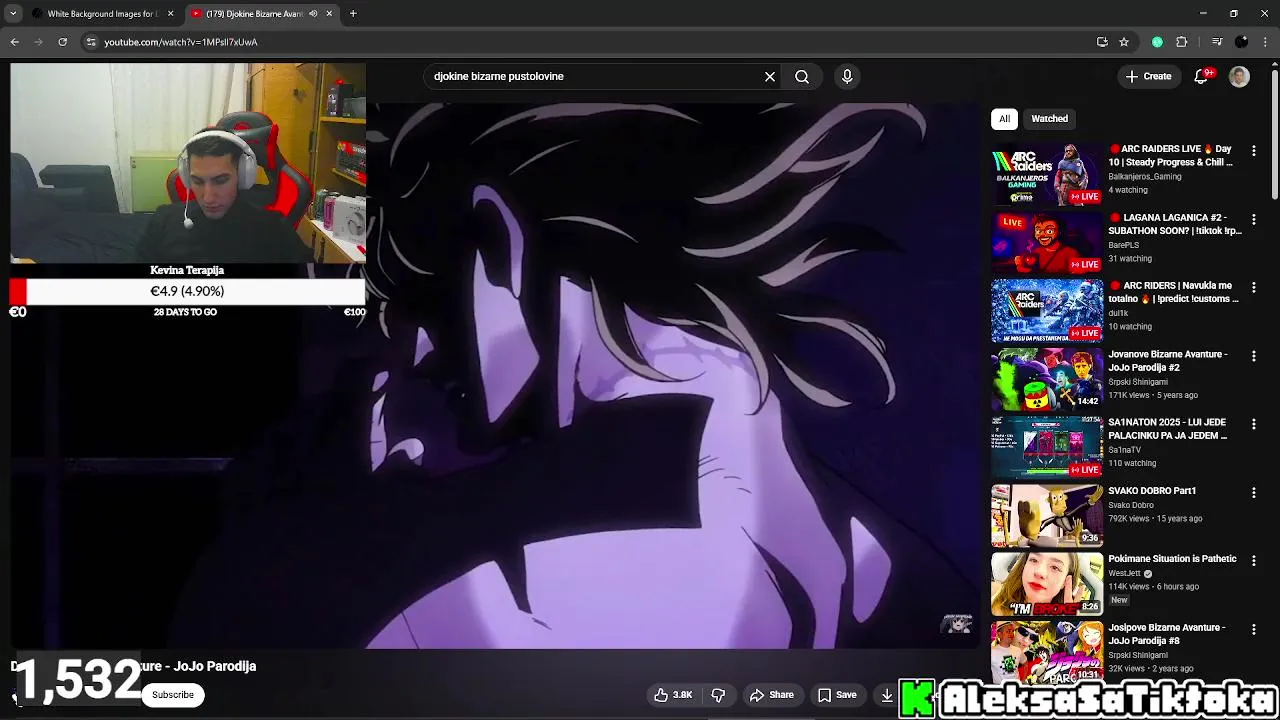Viewport: 1280px width, 720px height.
Task: Open the ARC RAIDERS LIVE Day 10 thumbnail
Action: pos(1047,174)
